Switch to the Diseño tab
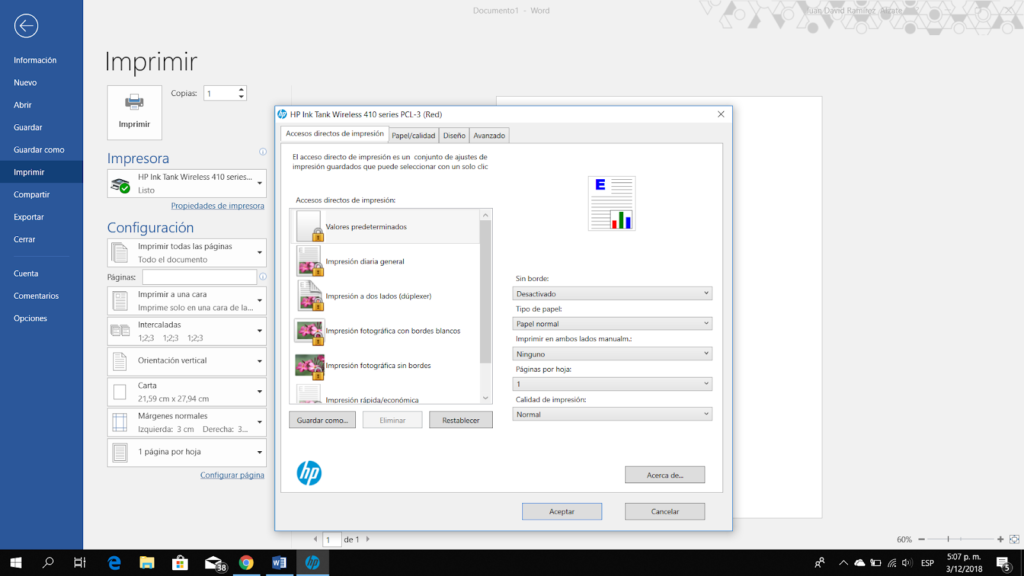This screenshot has width=1024, height=576. click(x=454, y=135)
